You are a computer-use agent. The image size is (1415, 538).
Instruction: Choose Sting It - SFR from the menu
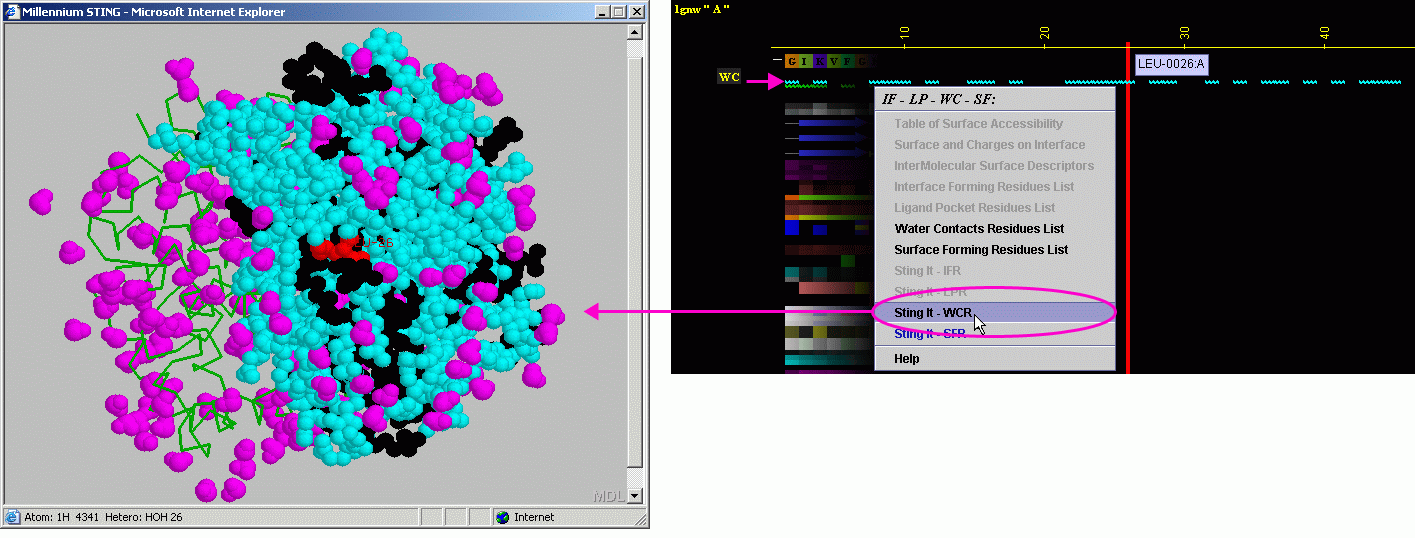[x=995, y=334]
